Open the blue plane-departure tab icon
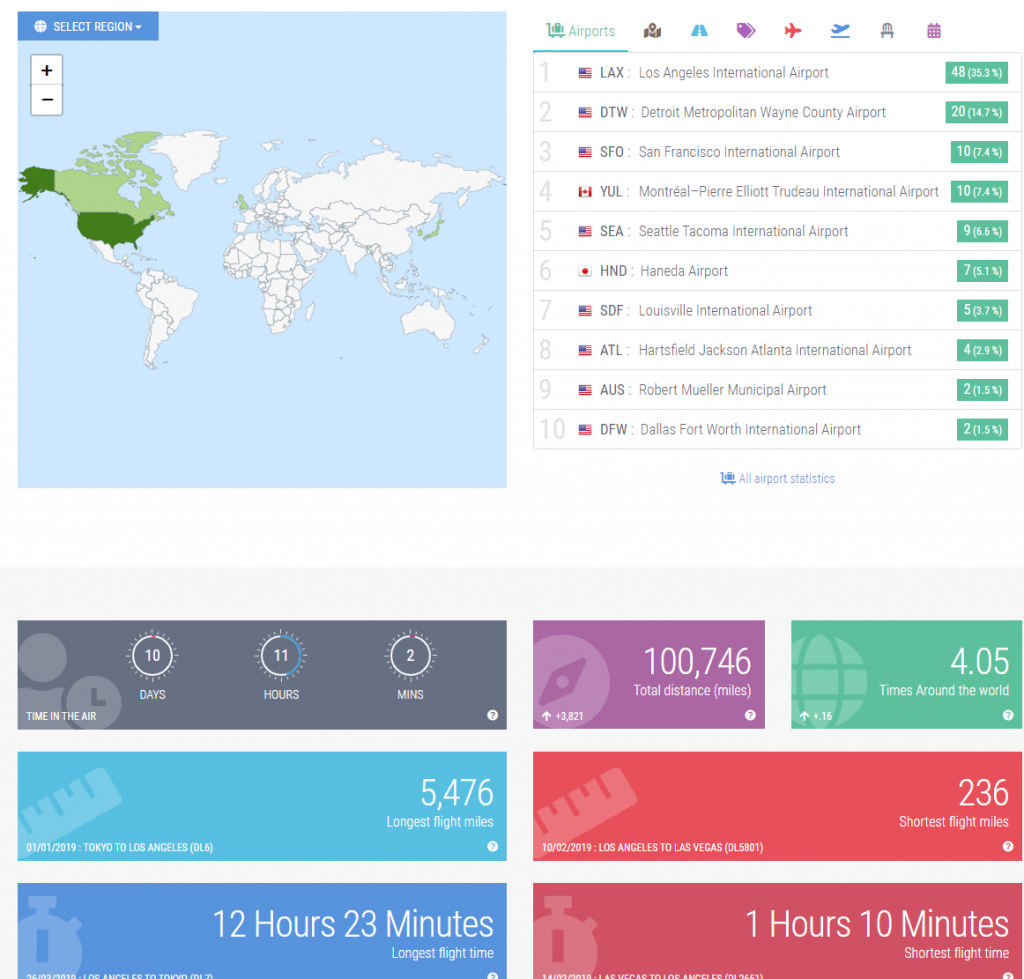Viewport: 1024px width, 979px height. click(x=840, y=31)
